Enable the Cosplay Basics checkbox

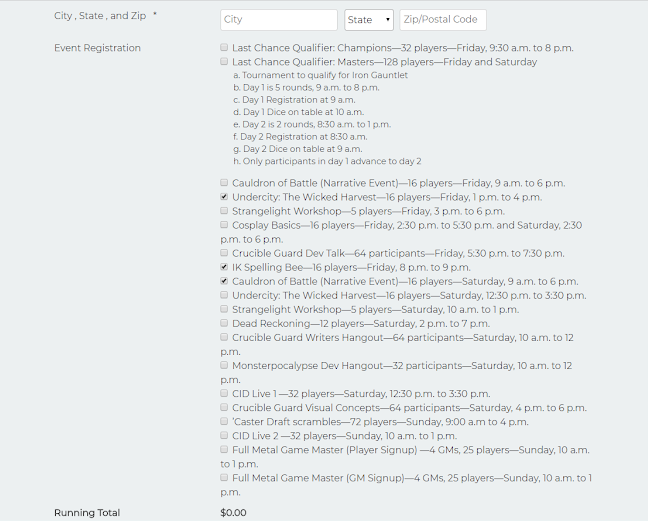point(224,225)
